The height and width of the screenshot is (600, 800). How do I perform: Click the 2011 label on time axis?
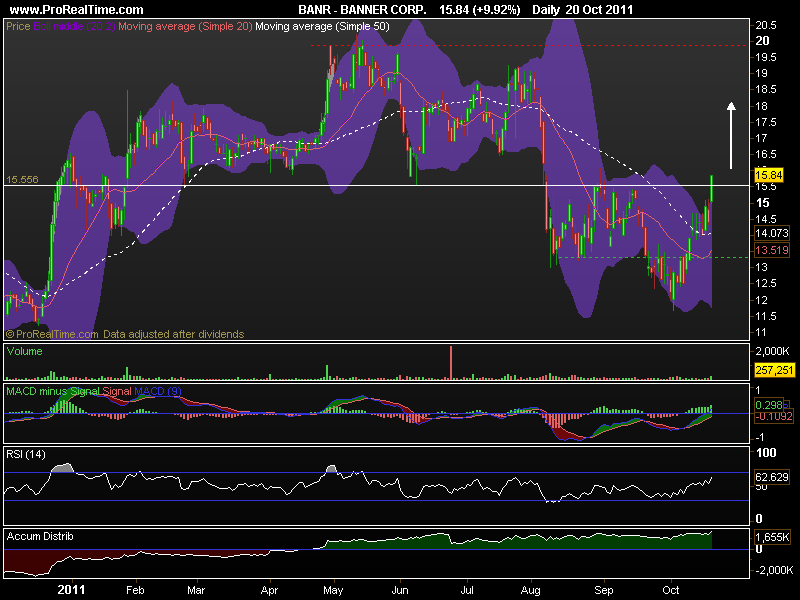[x=71, y=590]
